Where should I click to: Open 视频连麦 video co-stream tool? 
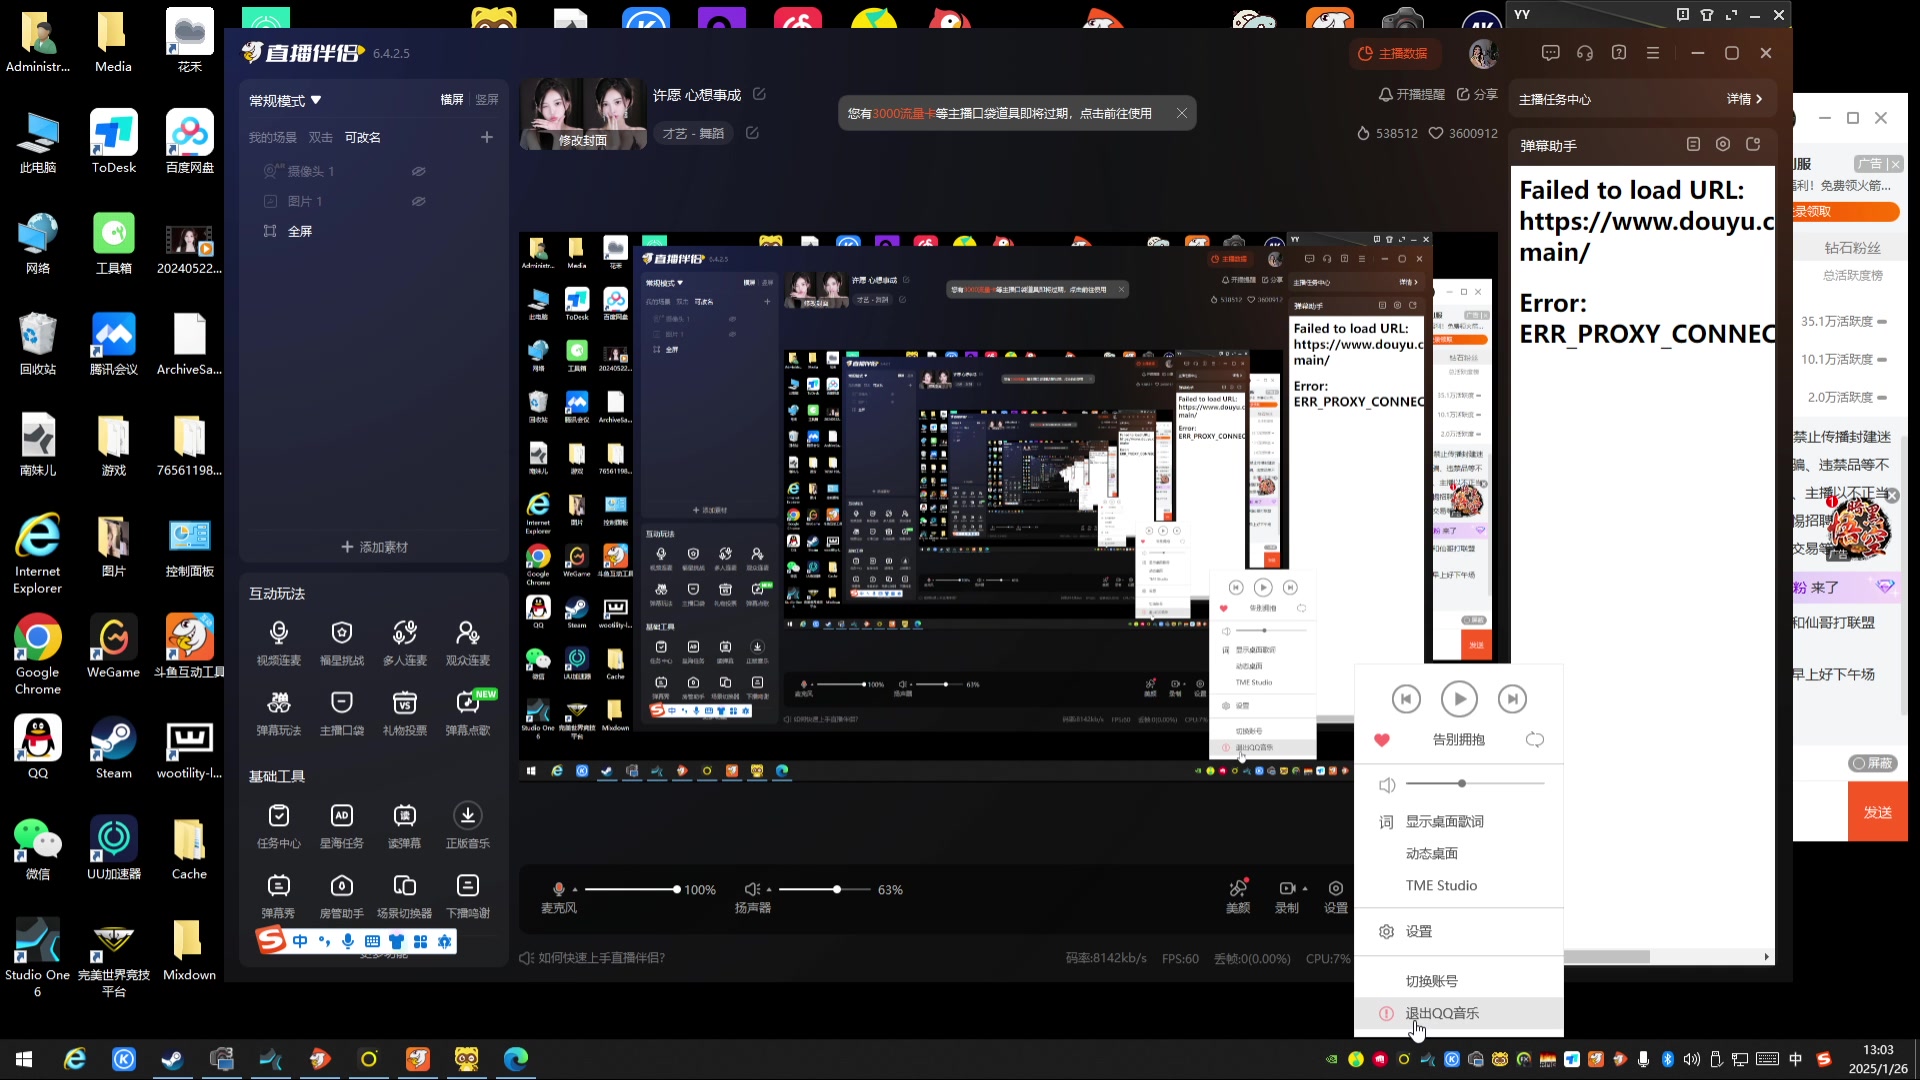279,641
